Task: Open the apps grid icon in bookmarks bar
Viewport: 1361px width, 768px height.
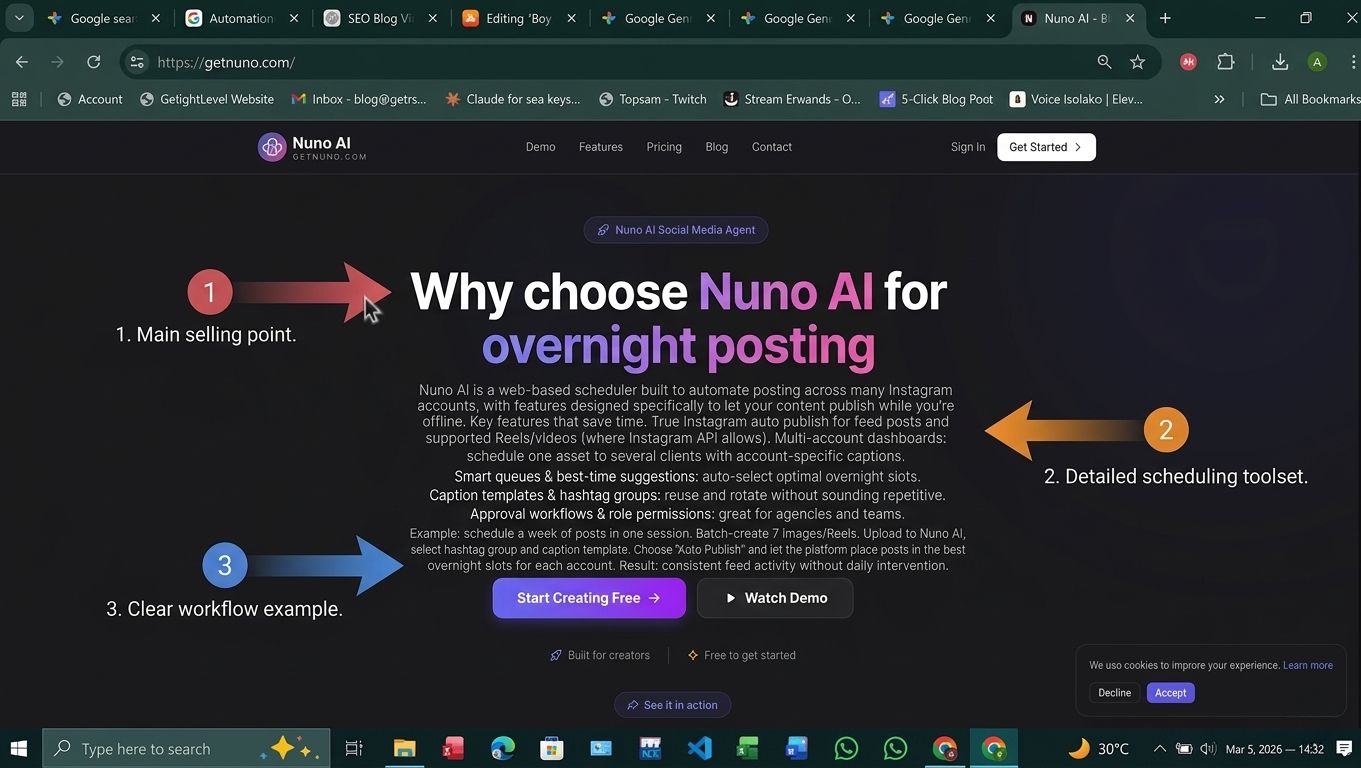Action: point(19,99)
